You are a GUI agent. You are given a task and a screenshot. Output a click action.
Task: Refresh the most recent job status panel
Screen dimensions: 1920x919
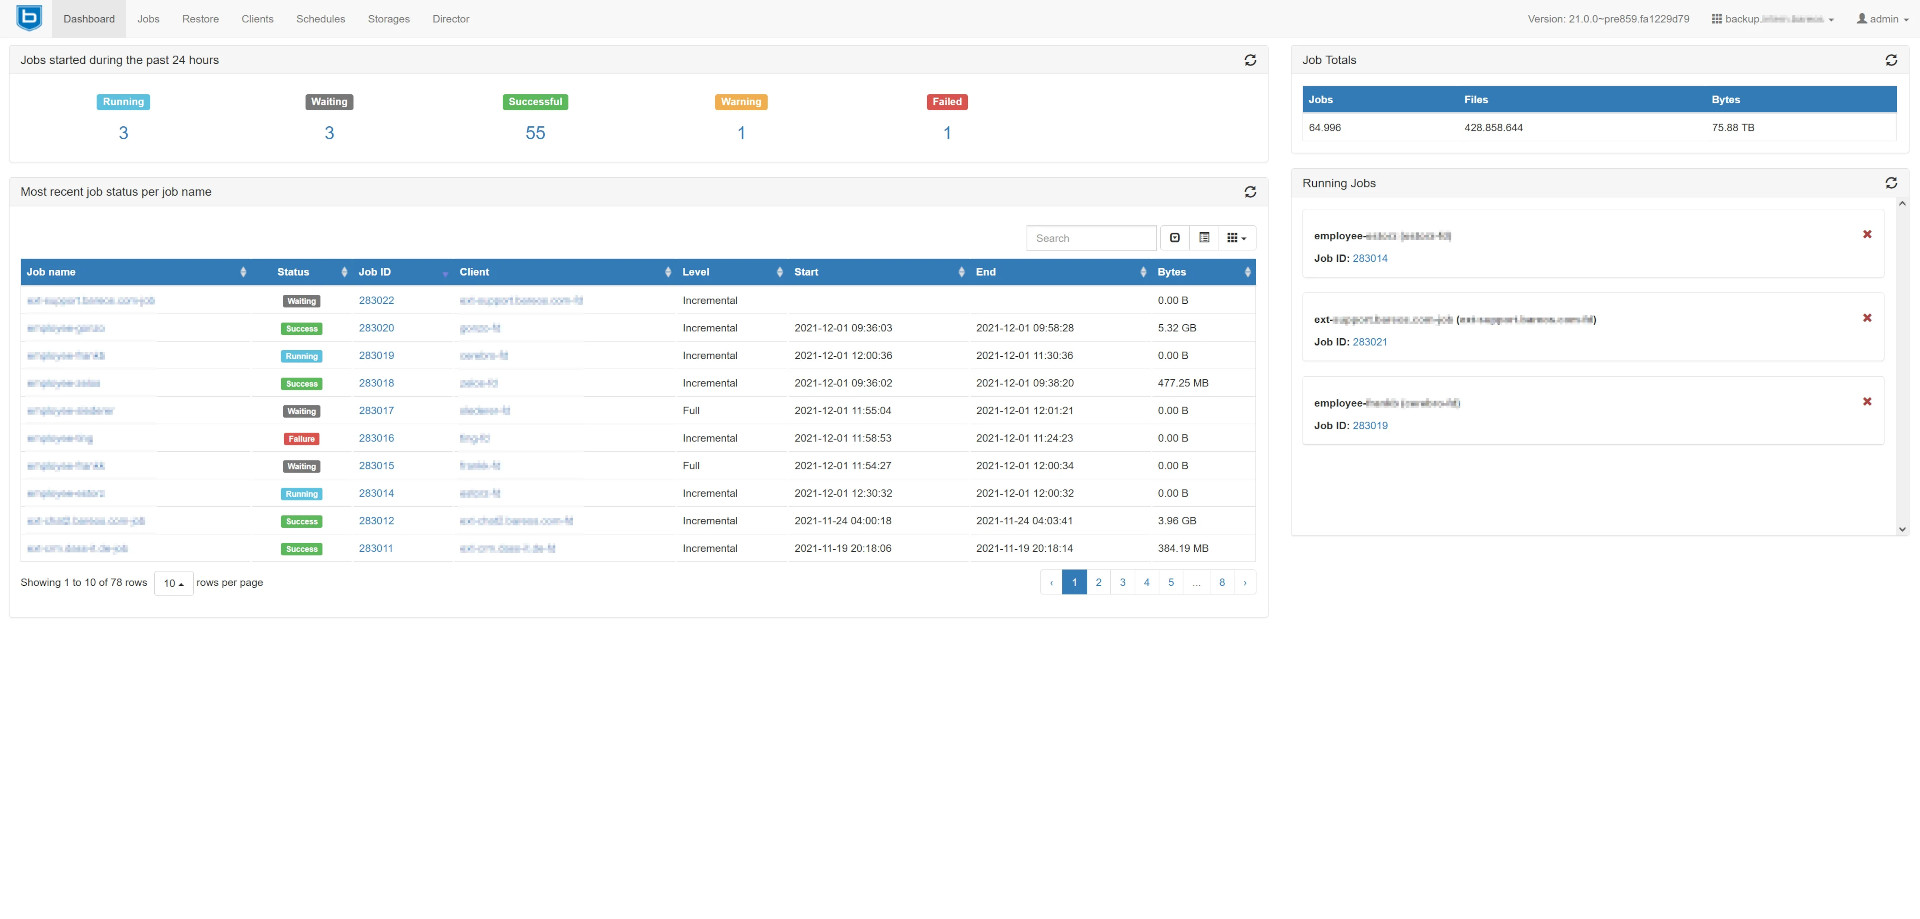[1250, 192]
